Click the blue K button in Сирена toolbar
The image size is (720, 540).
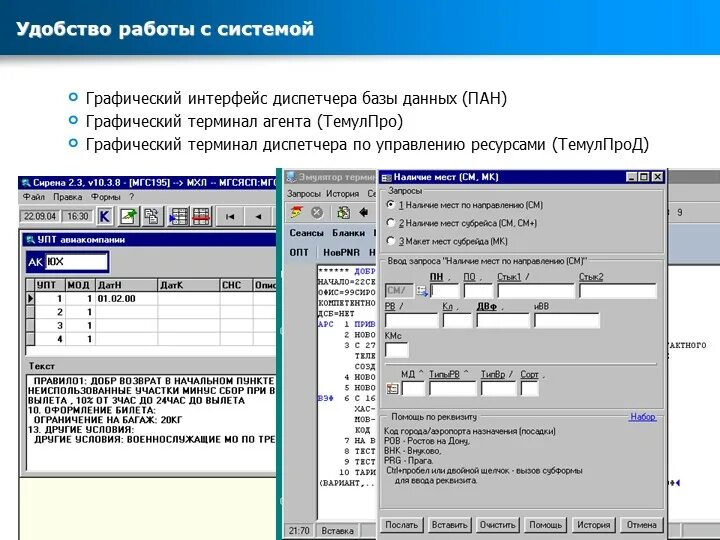[x=105, y=216]
